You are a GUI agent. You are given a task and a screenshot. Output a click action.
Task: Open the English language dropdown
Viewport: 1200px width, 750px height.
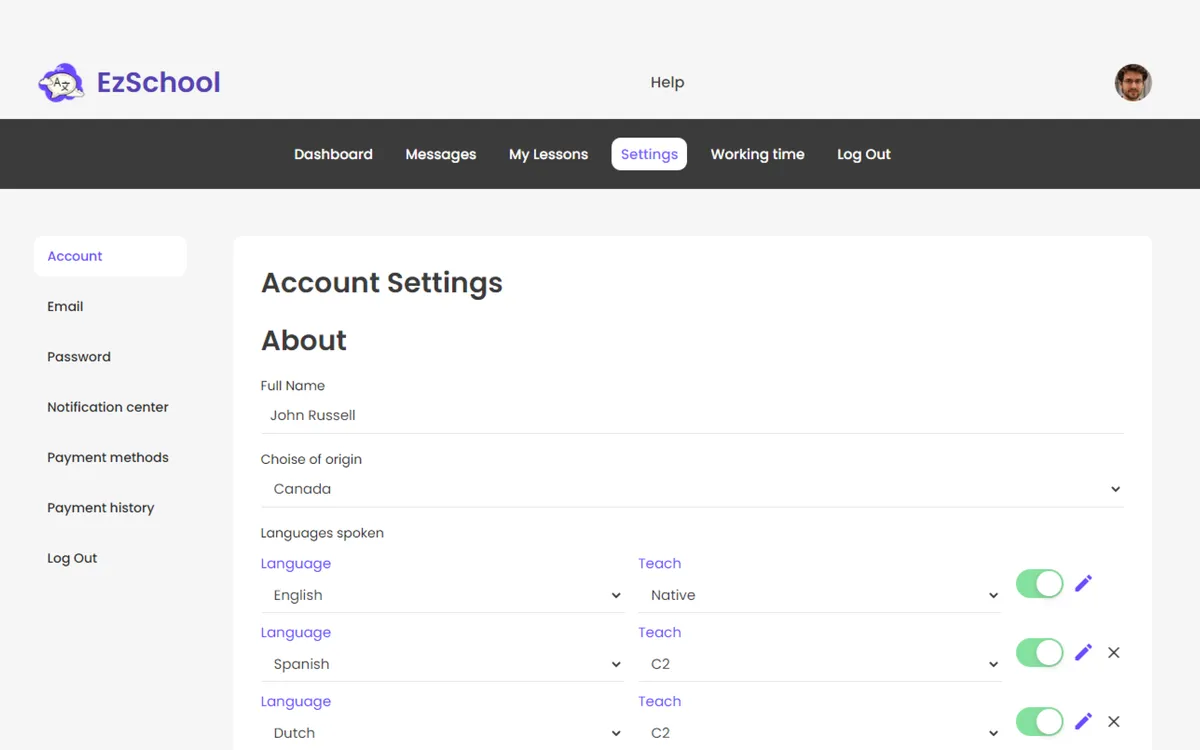pos(442,595)
